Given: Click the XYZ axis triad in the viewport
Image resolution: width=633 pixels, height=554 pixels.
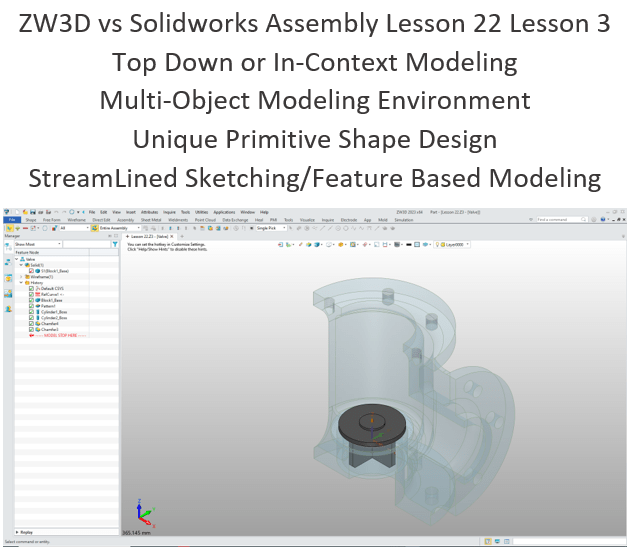Looking at the screenshot, I should [x=146, y=515].
